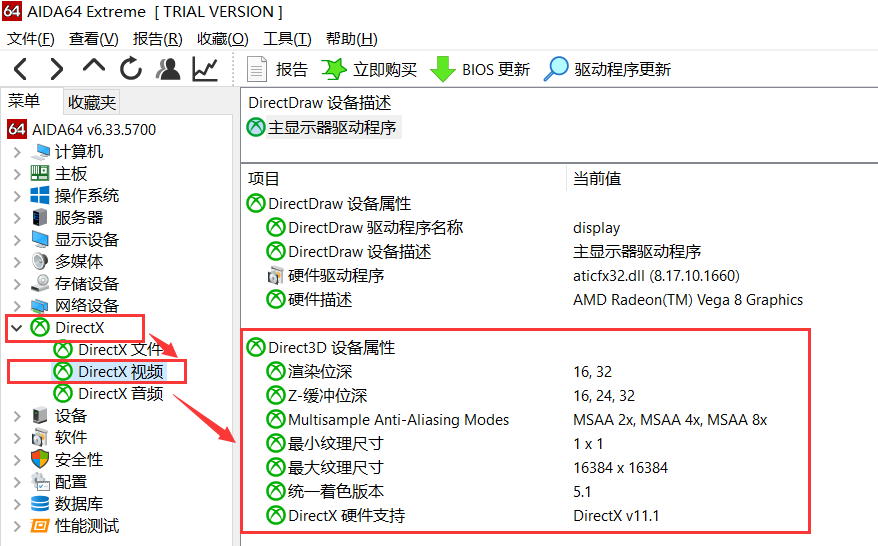Image resolution: width=878 pixels, height=546 pixels.
Task: Expand the 软件 tree node
Action: tap(17, 437)
